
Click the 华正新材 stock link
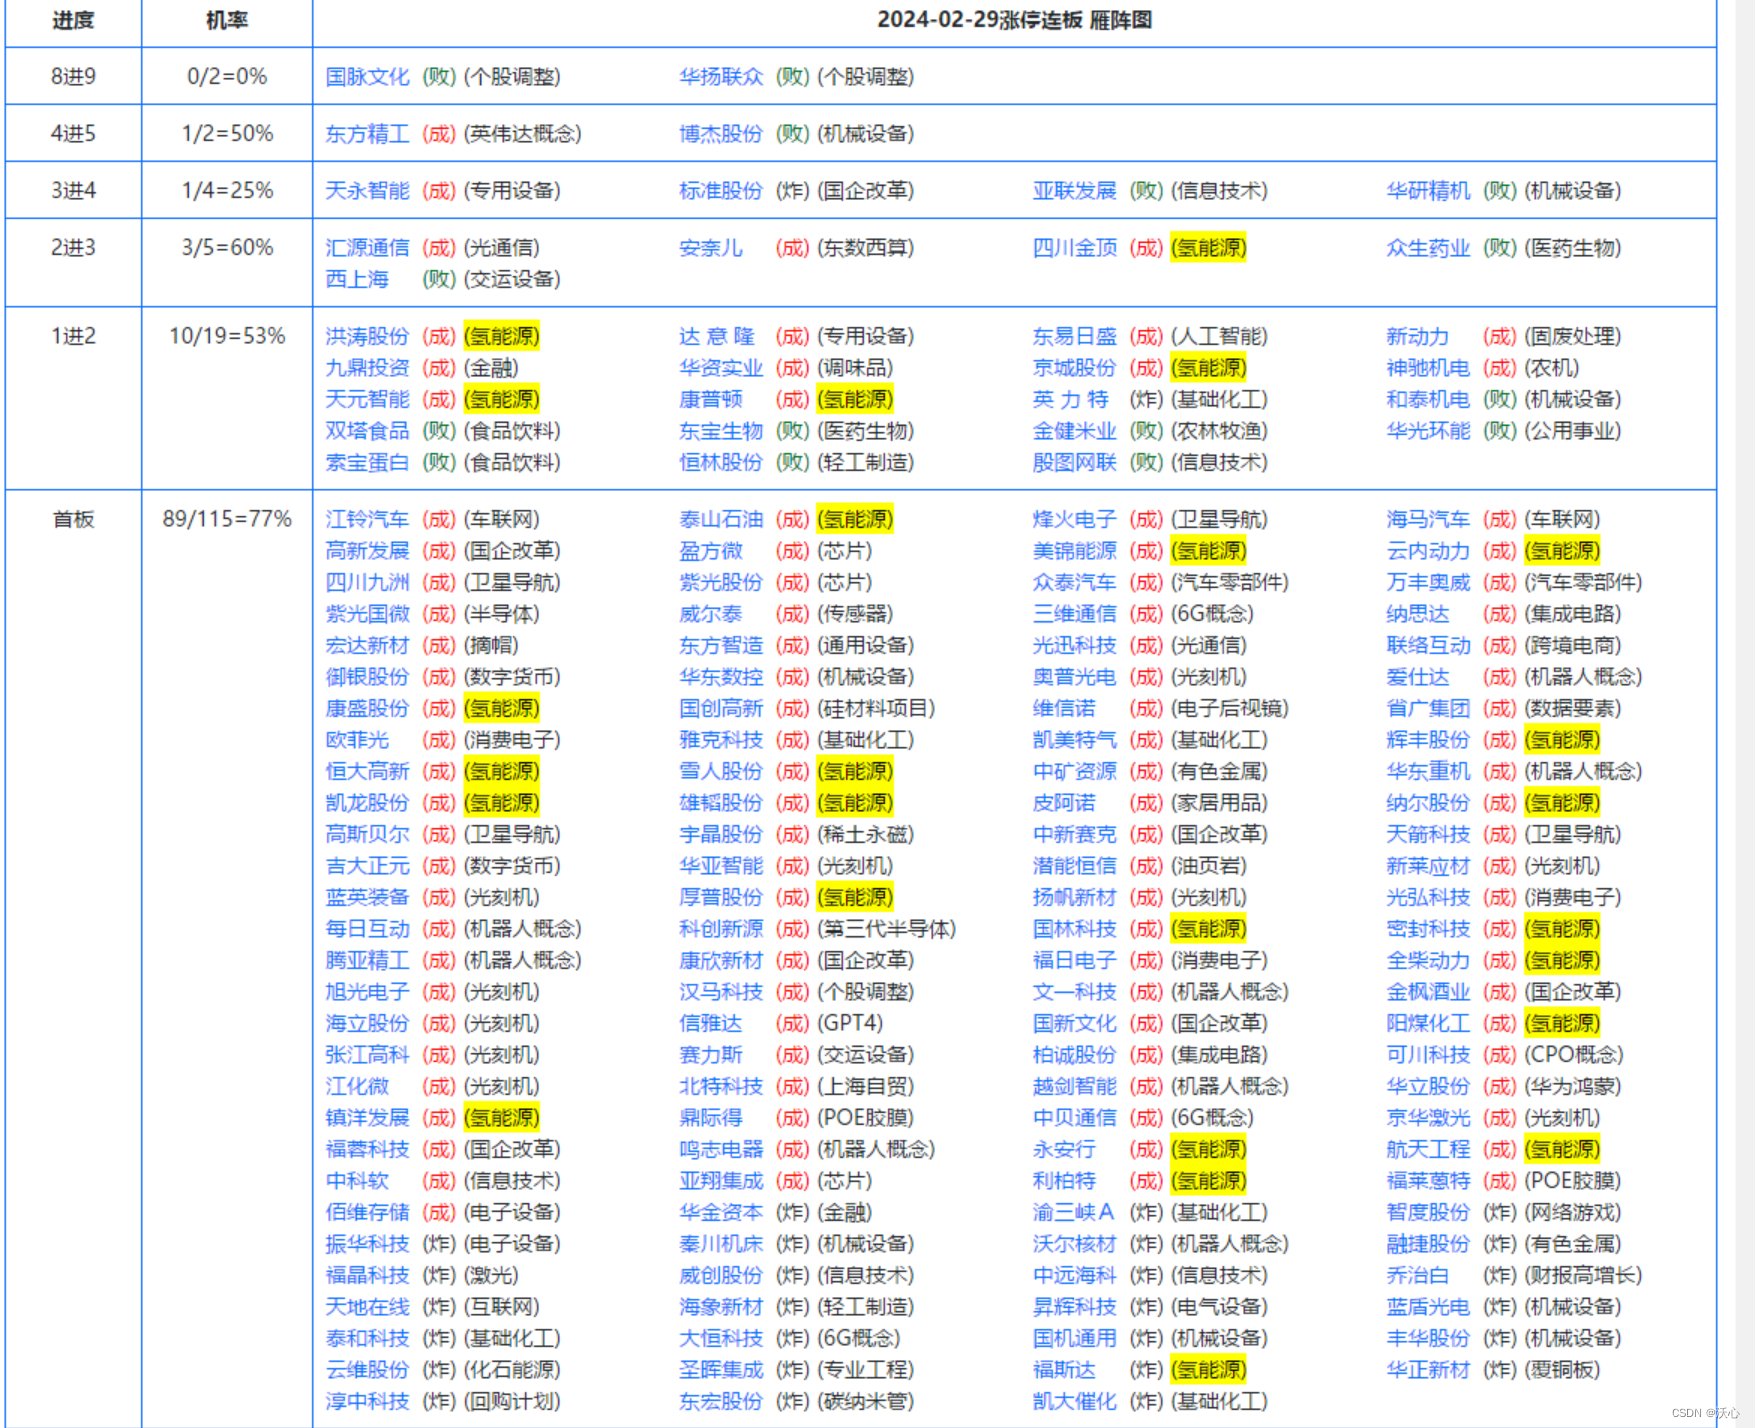(1428, 1370)
